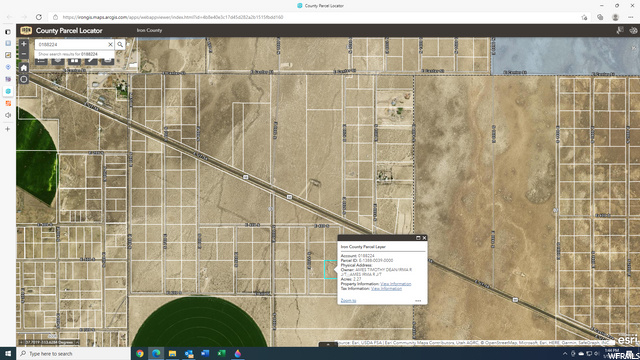The width and height of the screenshot is (640, 360).
Task: Open Google Chrome from taskbar
Action: [x=140, y=353]
